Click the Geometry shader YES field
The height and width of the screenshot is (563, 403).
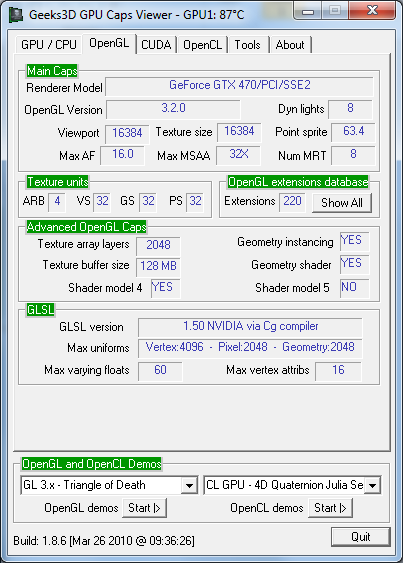[355, 265]
